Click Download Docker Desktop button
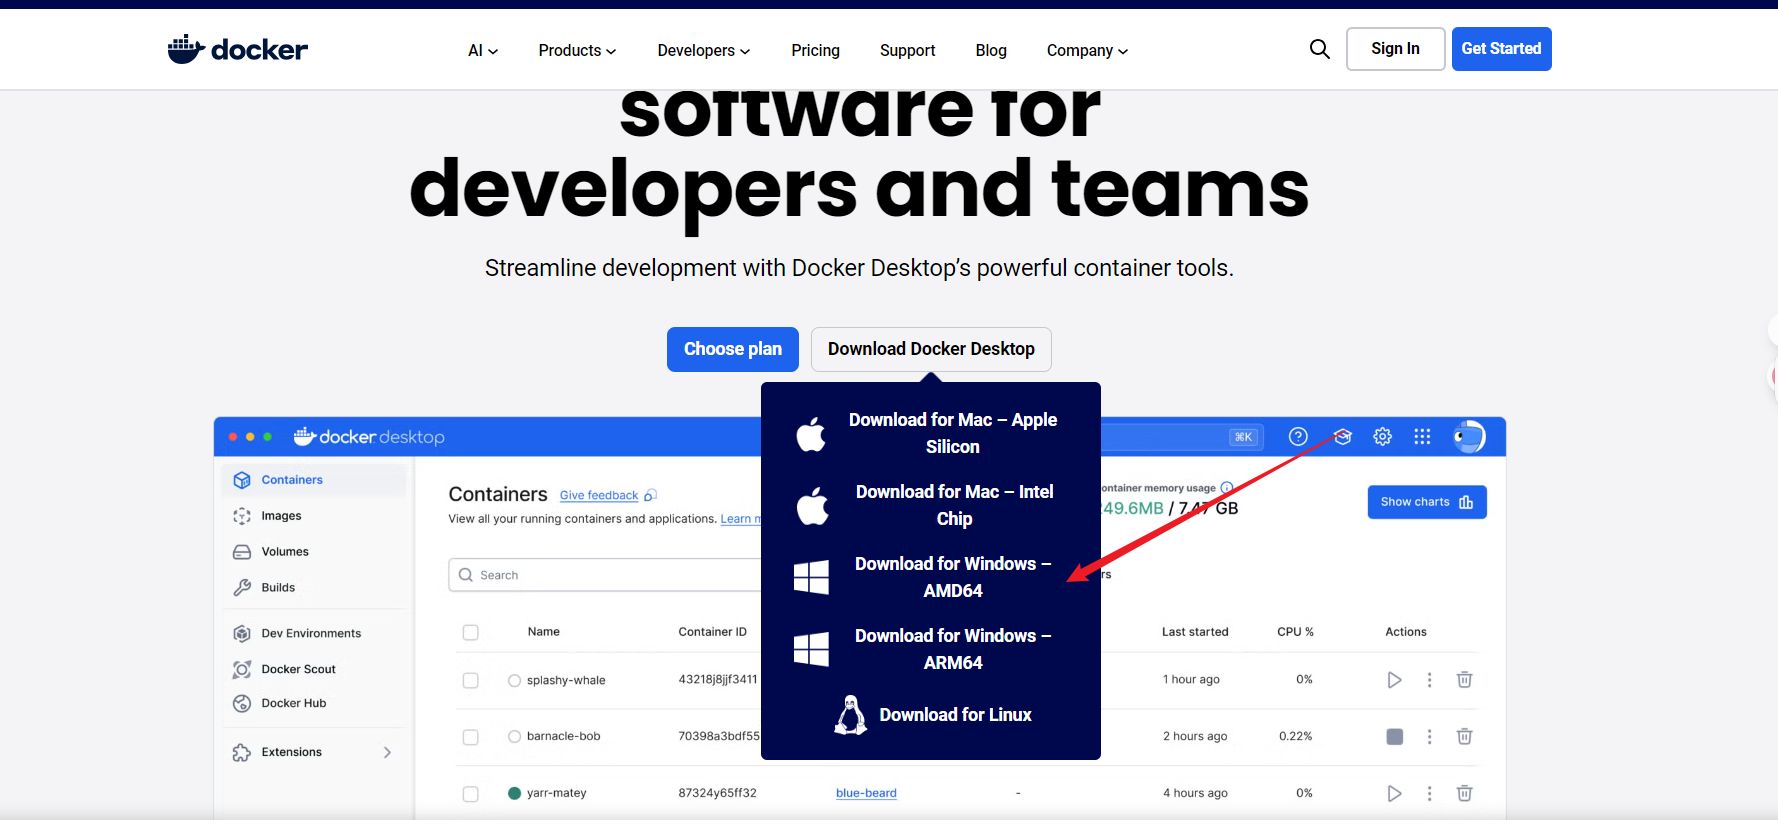Viewport: 1778px width, 832px height. pyautogui.click(x=931, y=349)
